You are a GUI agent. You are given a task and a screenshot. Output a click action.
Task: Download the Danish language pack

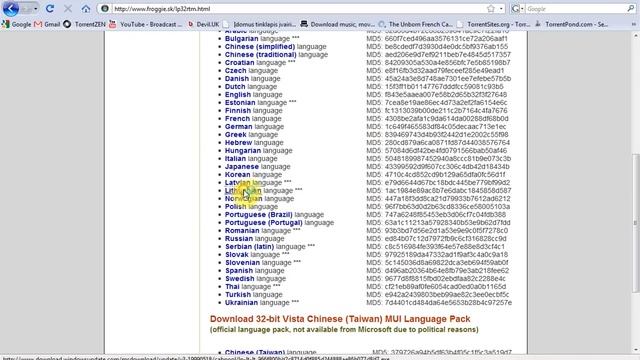[x=237, y=79]
